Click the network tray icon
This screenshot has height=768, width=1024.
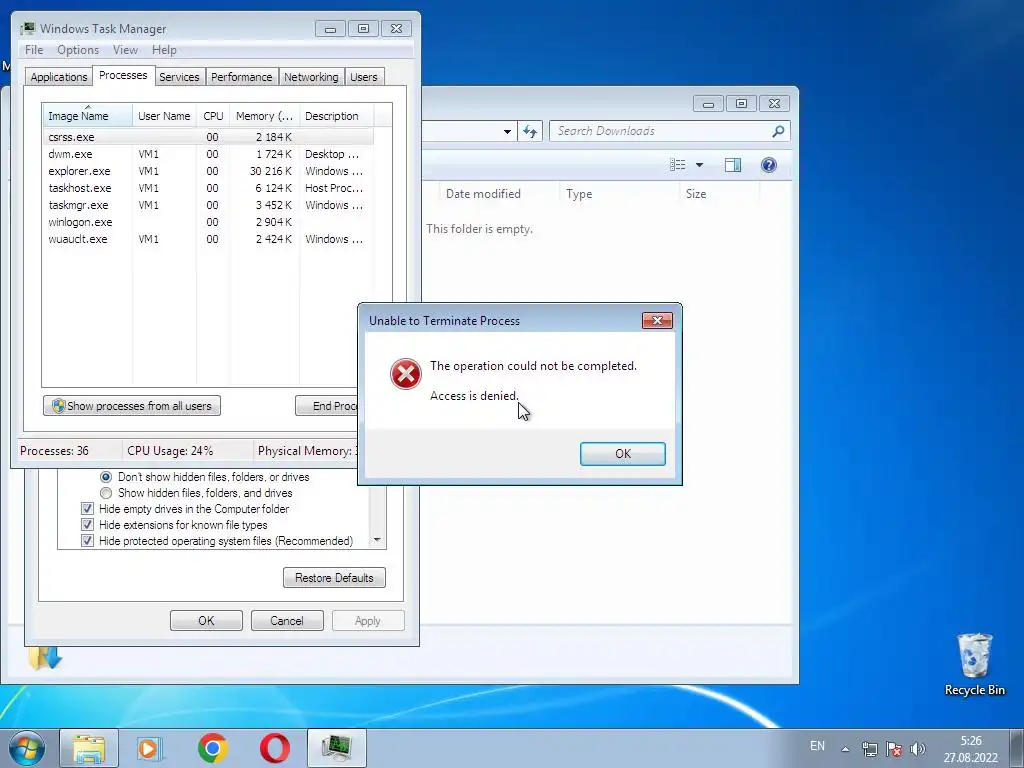pos(869,749)
